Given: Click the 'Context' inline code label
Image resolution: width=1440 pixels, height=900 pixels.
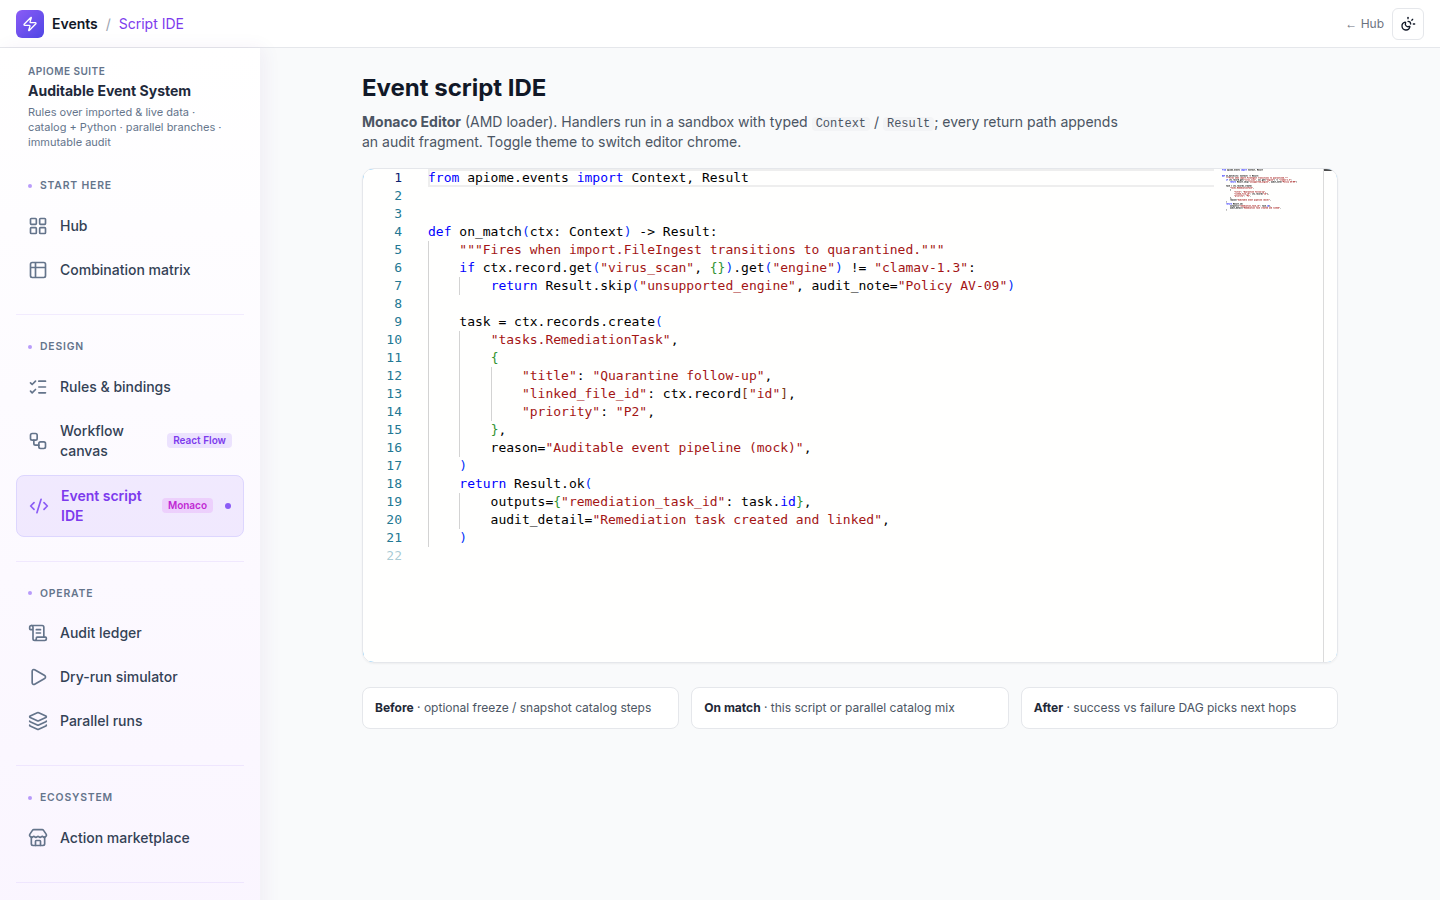Looking at the screenshot, I should pos(840,123).
